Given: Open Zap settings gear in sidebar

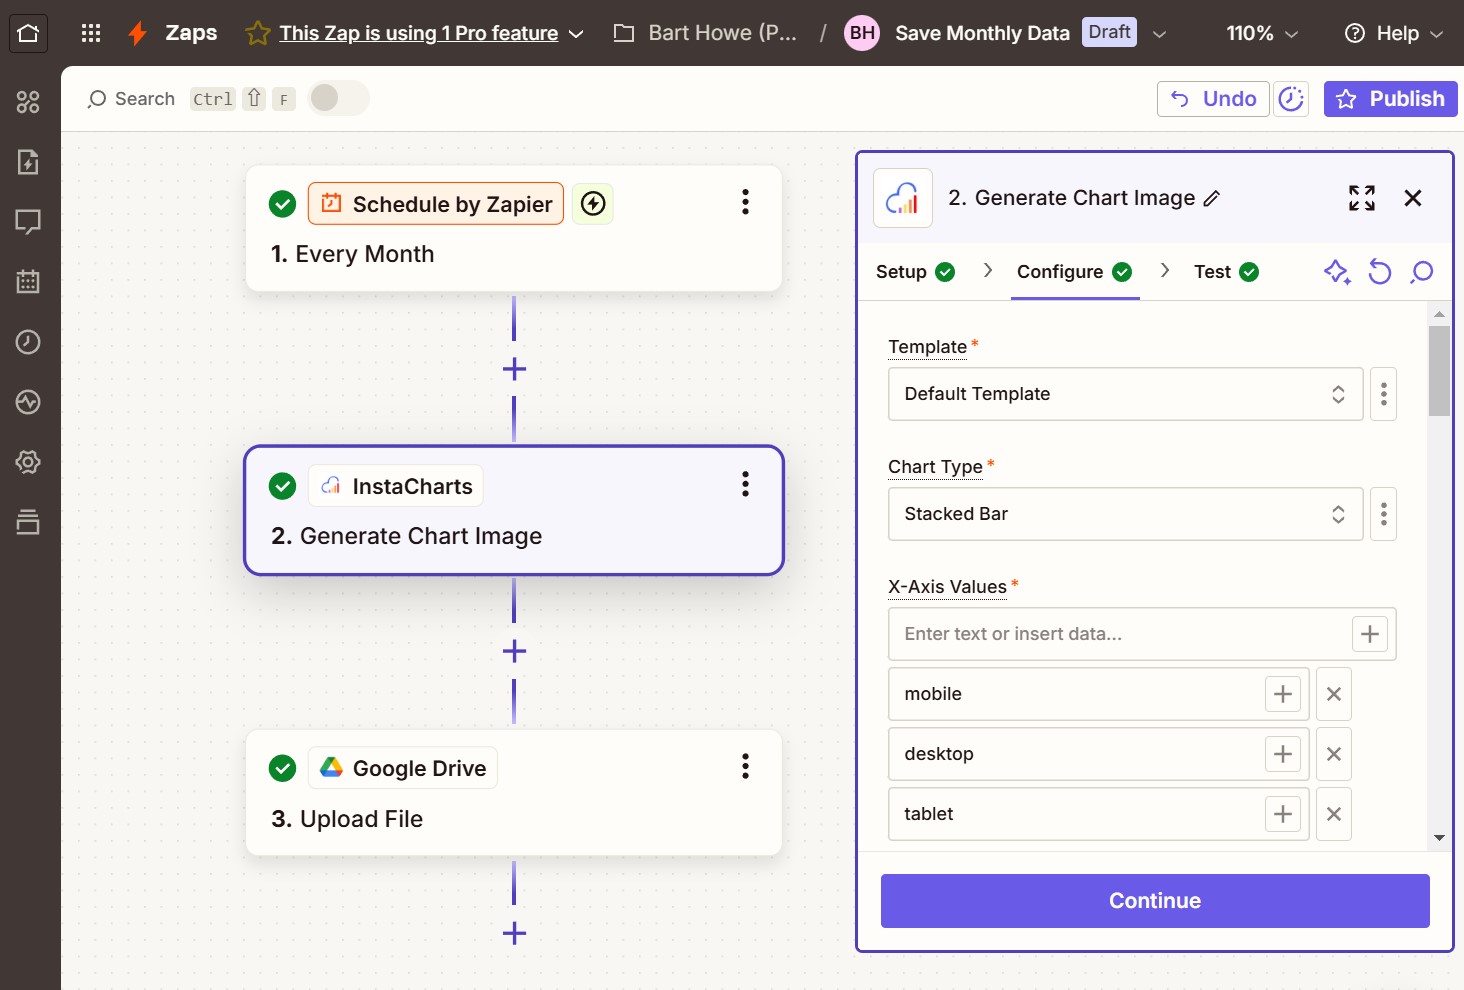Looking at the screenshot, I should click(x=28, y=462).
